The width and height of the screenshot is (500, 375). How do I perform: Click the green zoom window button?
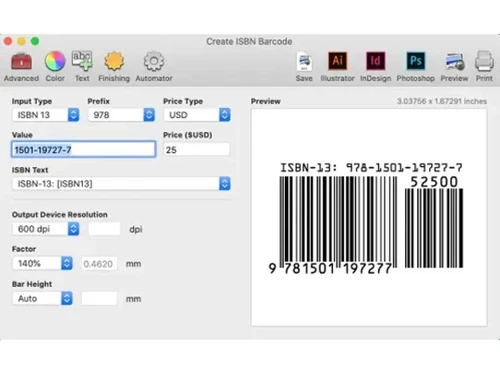35,41
